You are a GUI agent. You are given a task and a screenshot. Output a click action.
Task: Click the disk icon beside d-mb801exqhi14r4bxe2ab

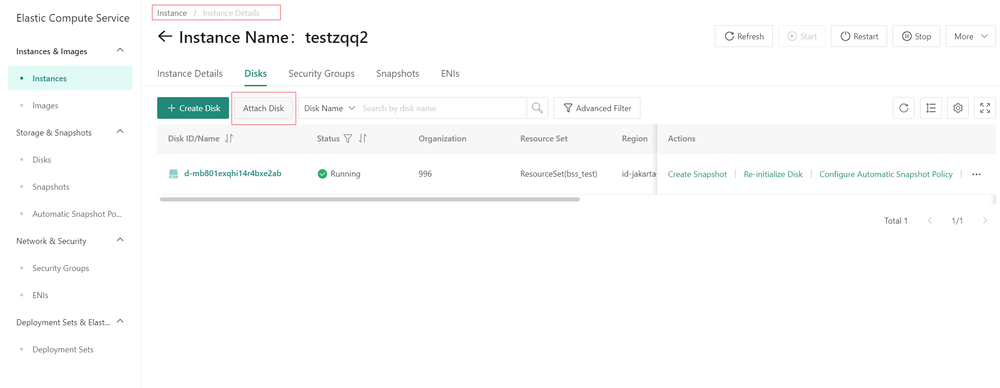(x=173, y=174)
